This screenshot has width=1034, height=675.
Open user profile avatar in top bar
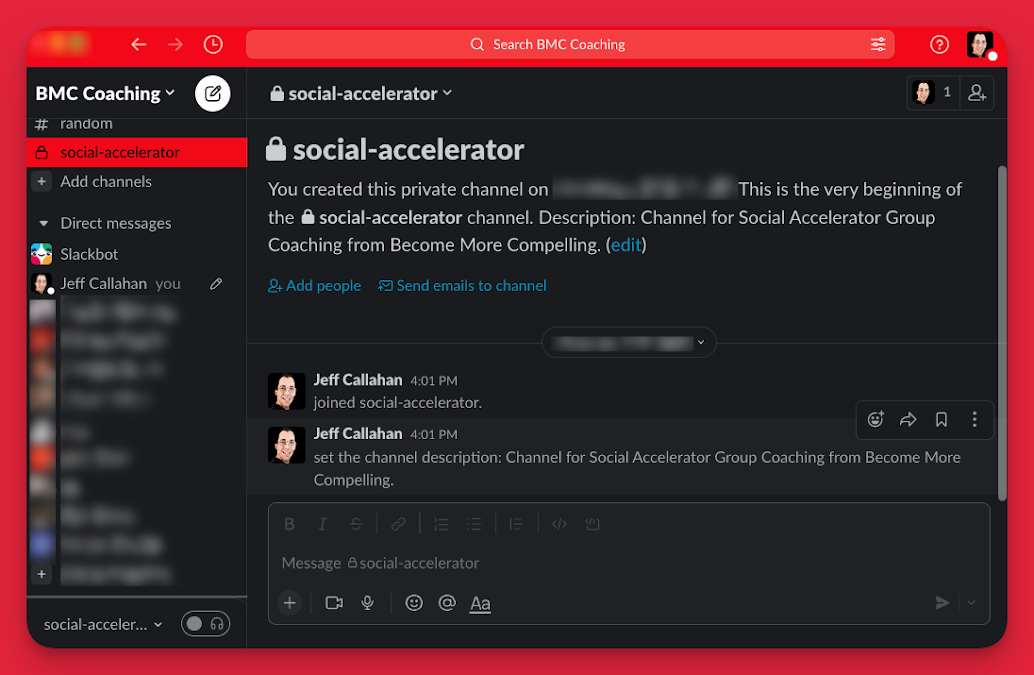coord(980,44)
